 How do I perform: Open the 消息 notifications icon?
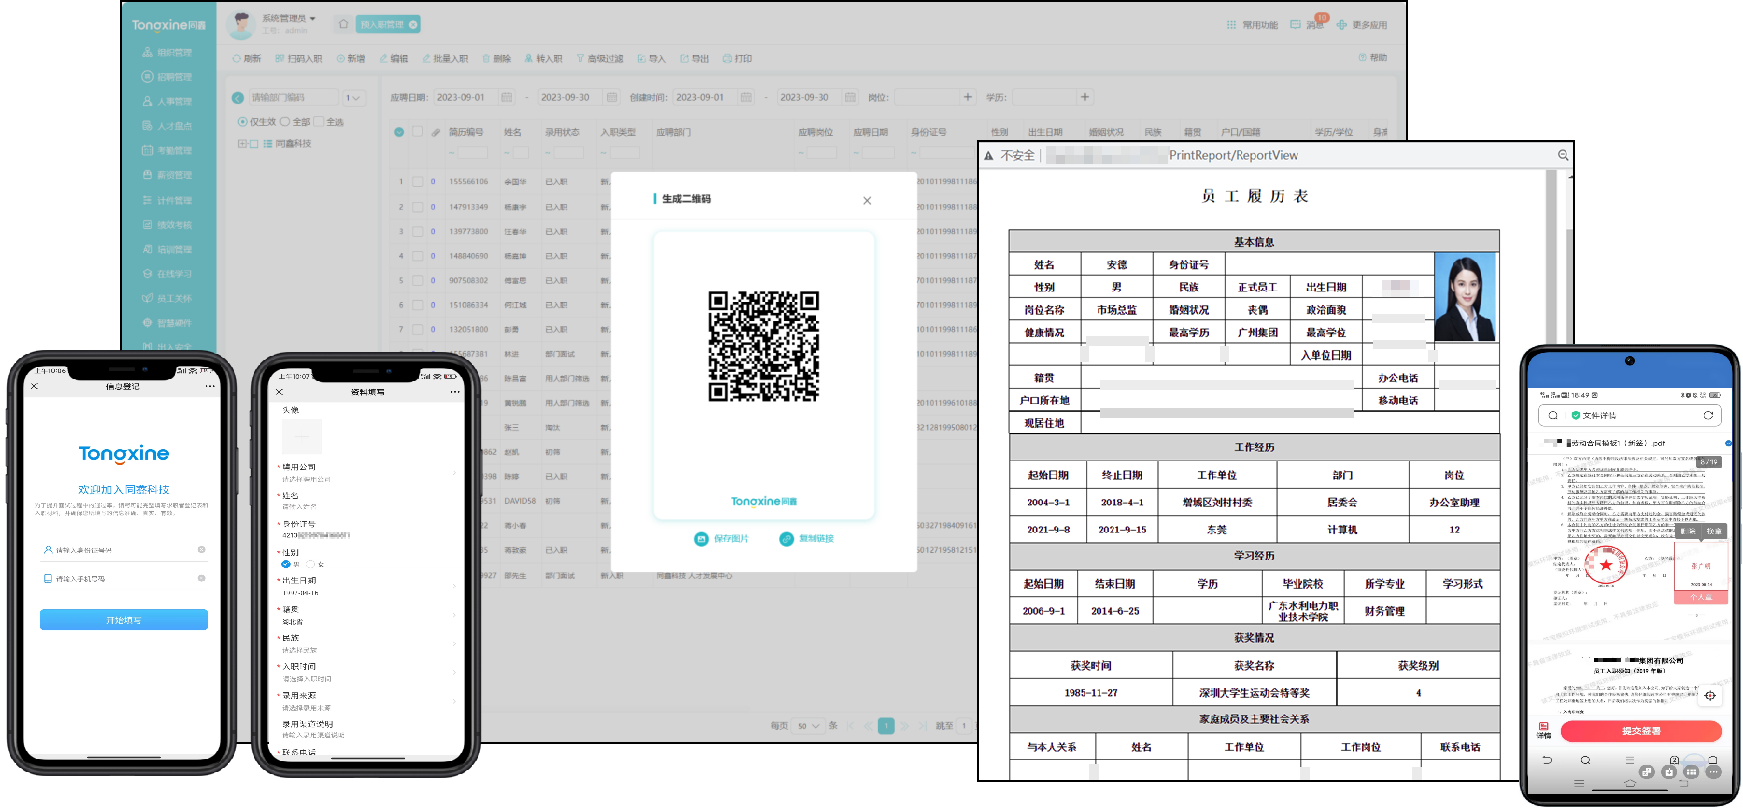[1296, 25]
